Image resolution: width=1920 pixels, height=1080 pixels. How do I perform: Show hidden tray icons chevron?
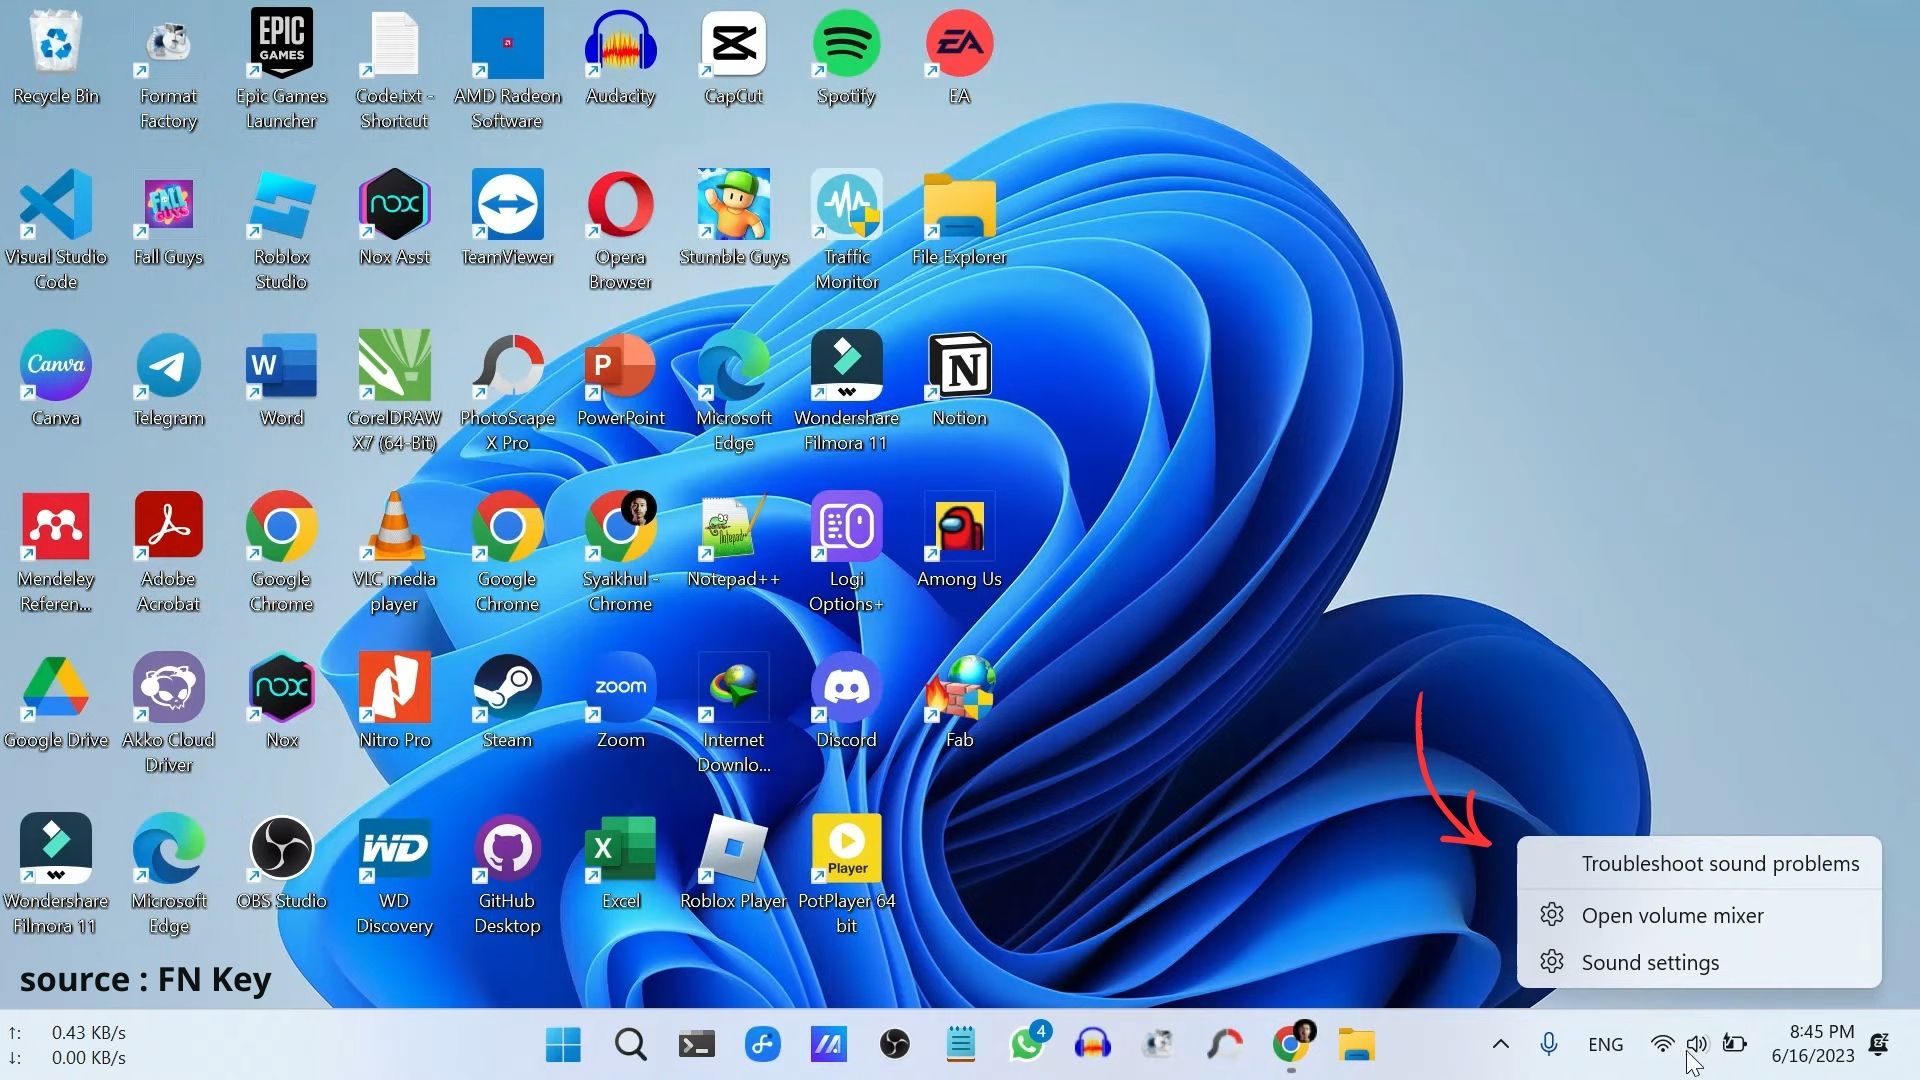pos(1500,1045)
